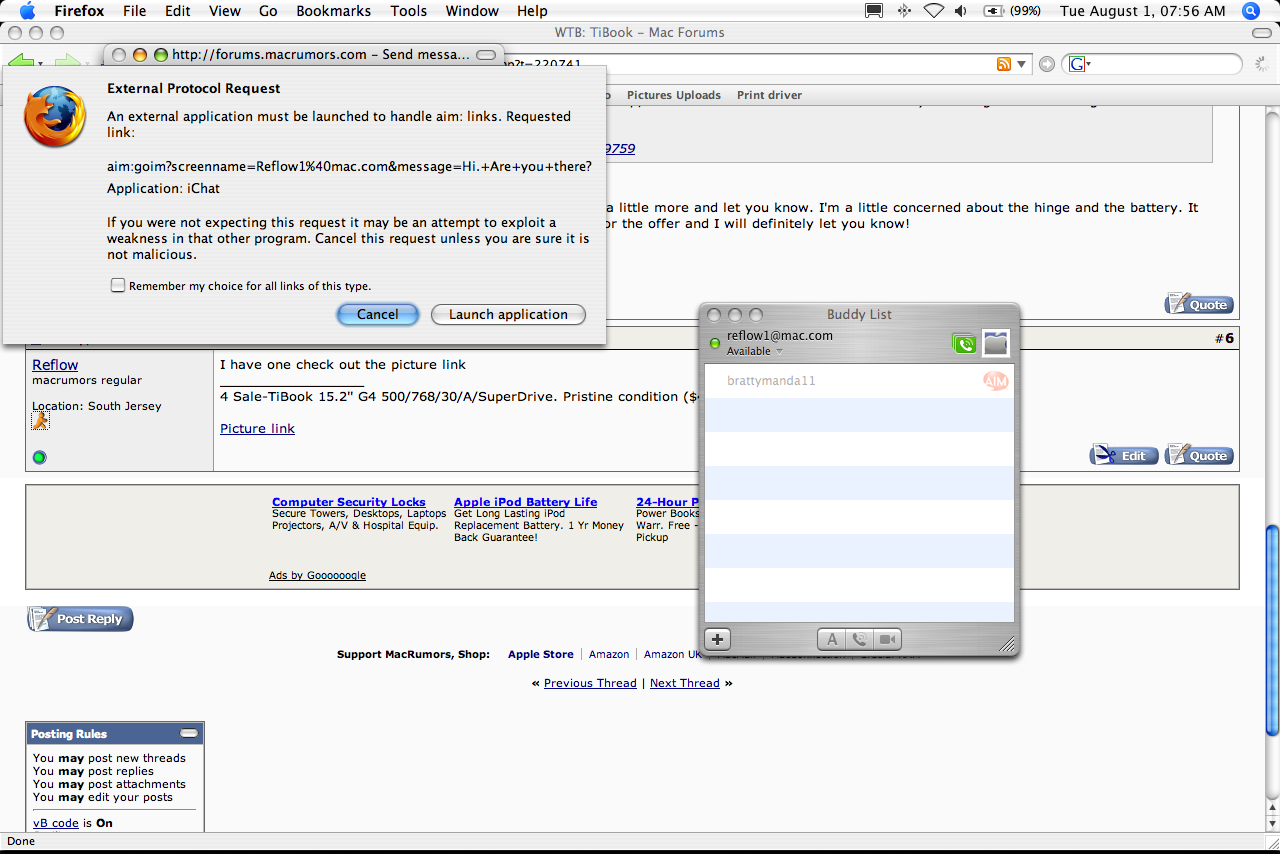1280x854 pixels.
Task: Click the Quote button on post 6
Action: (1199, 456)
